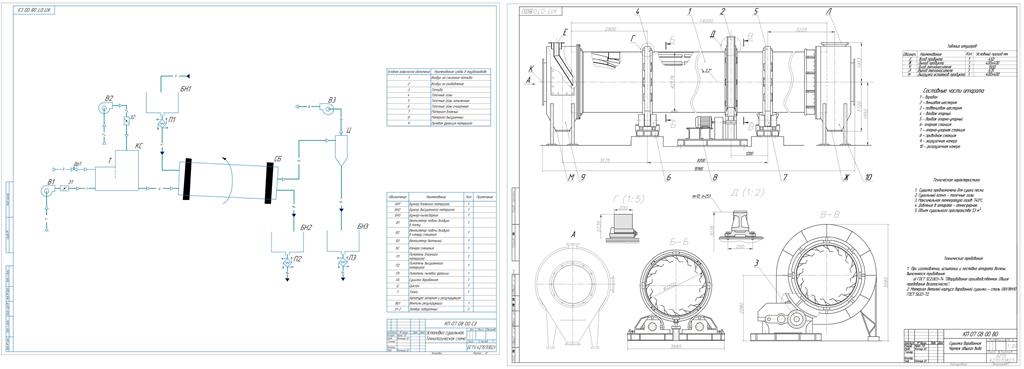Image resolution: width=1024 pixels, height=369 pixels.
Task: Select the feeder symbol П3 under bunker БН3
Action: (342, 259)
